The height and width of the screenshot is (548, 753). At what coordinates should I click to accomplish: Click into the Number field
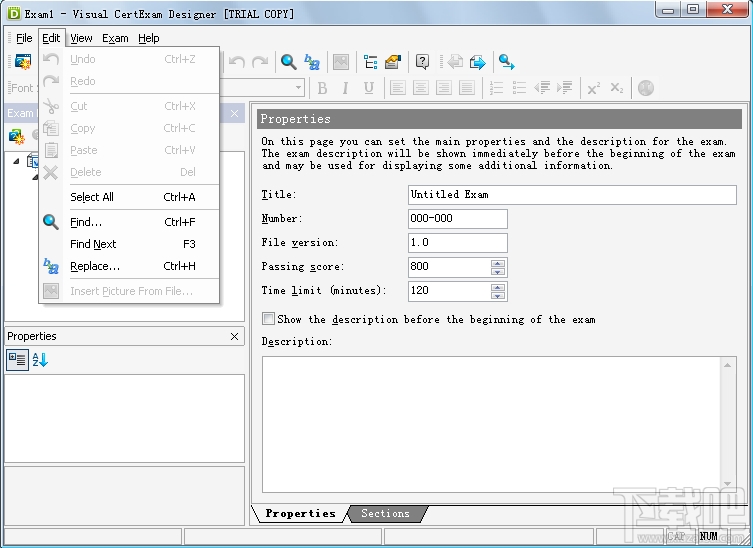click(x=458, y=219)
